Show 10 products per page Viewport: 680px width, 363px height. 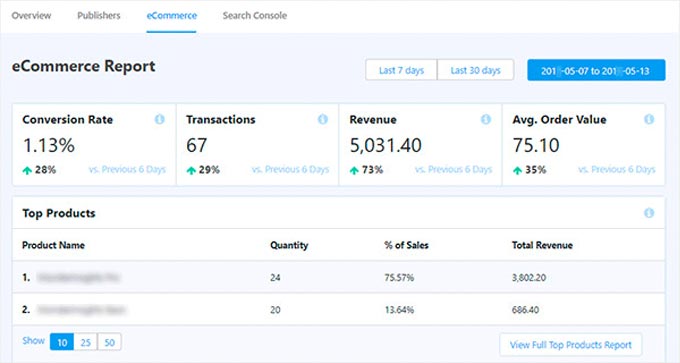click(x=62, y=342)
